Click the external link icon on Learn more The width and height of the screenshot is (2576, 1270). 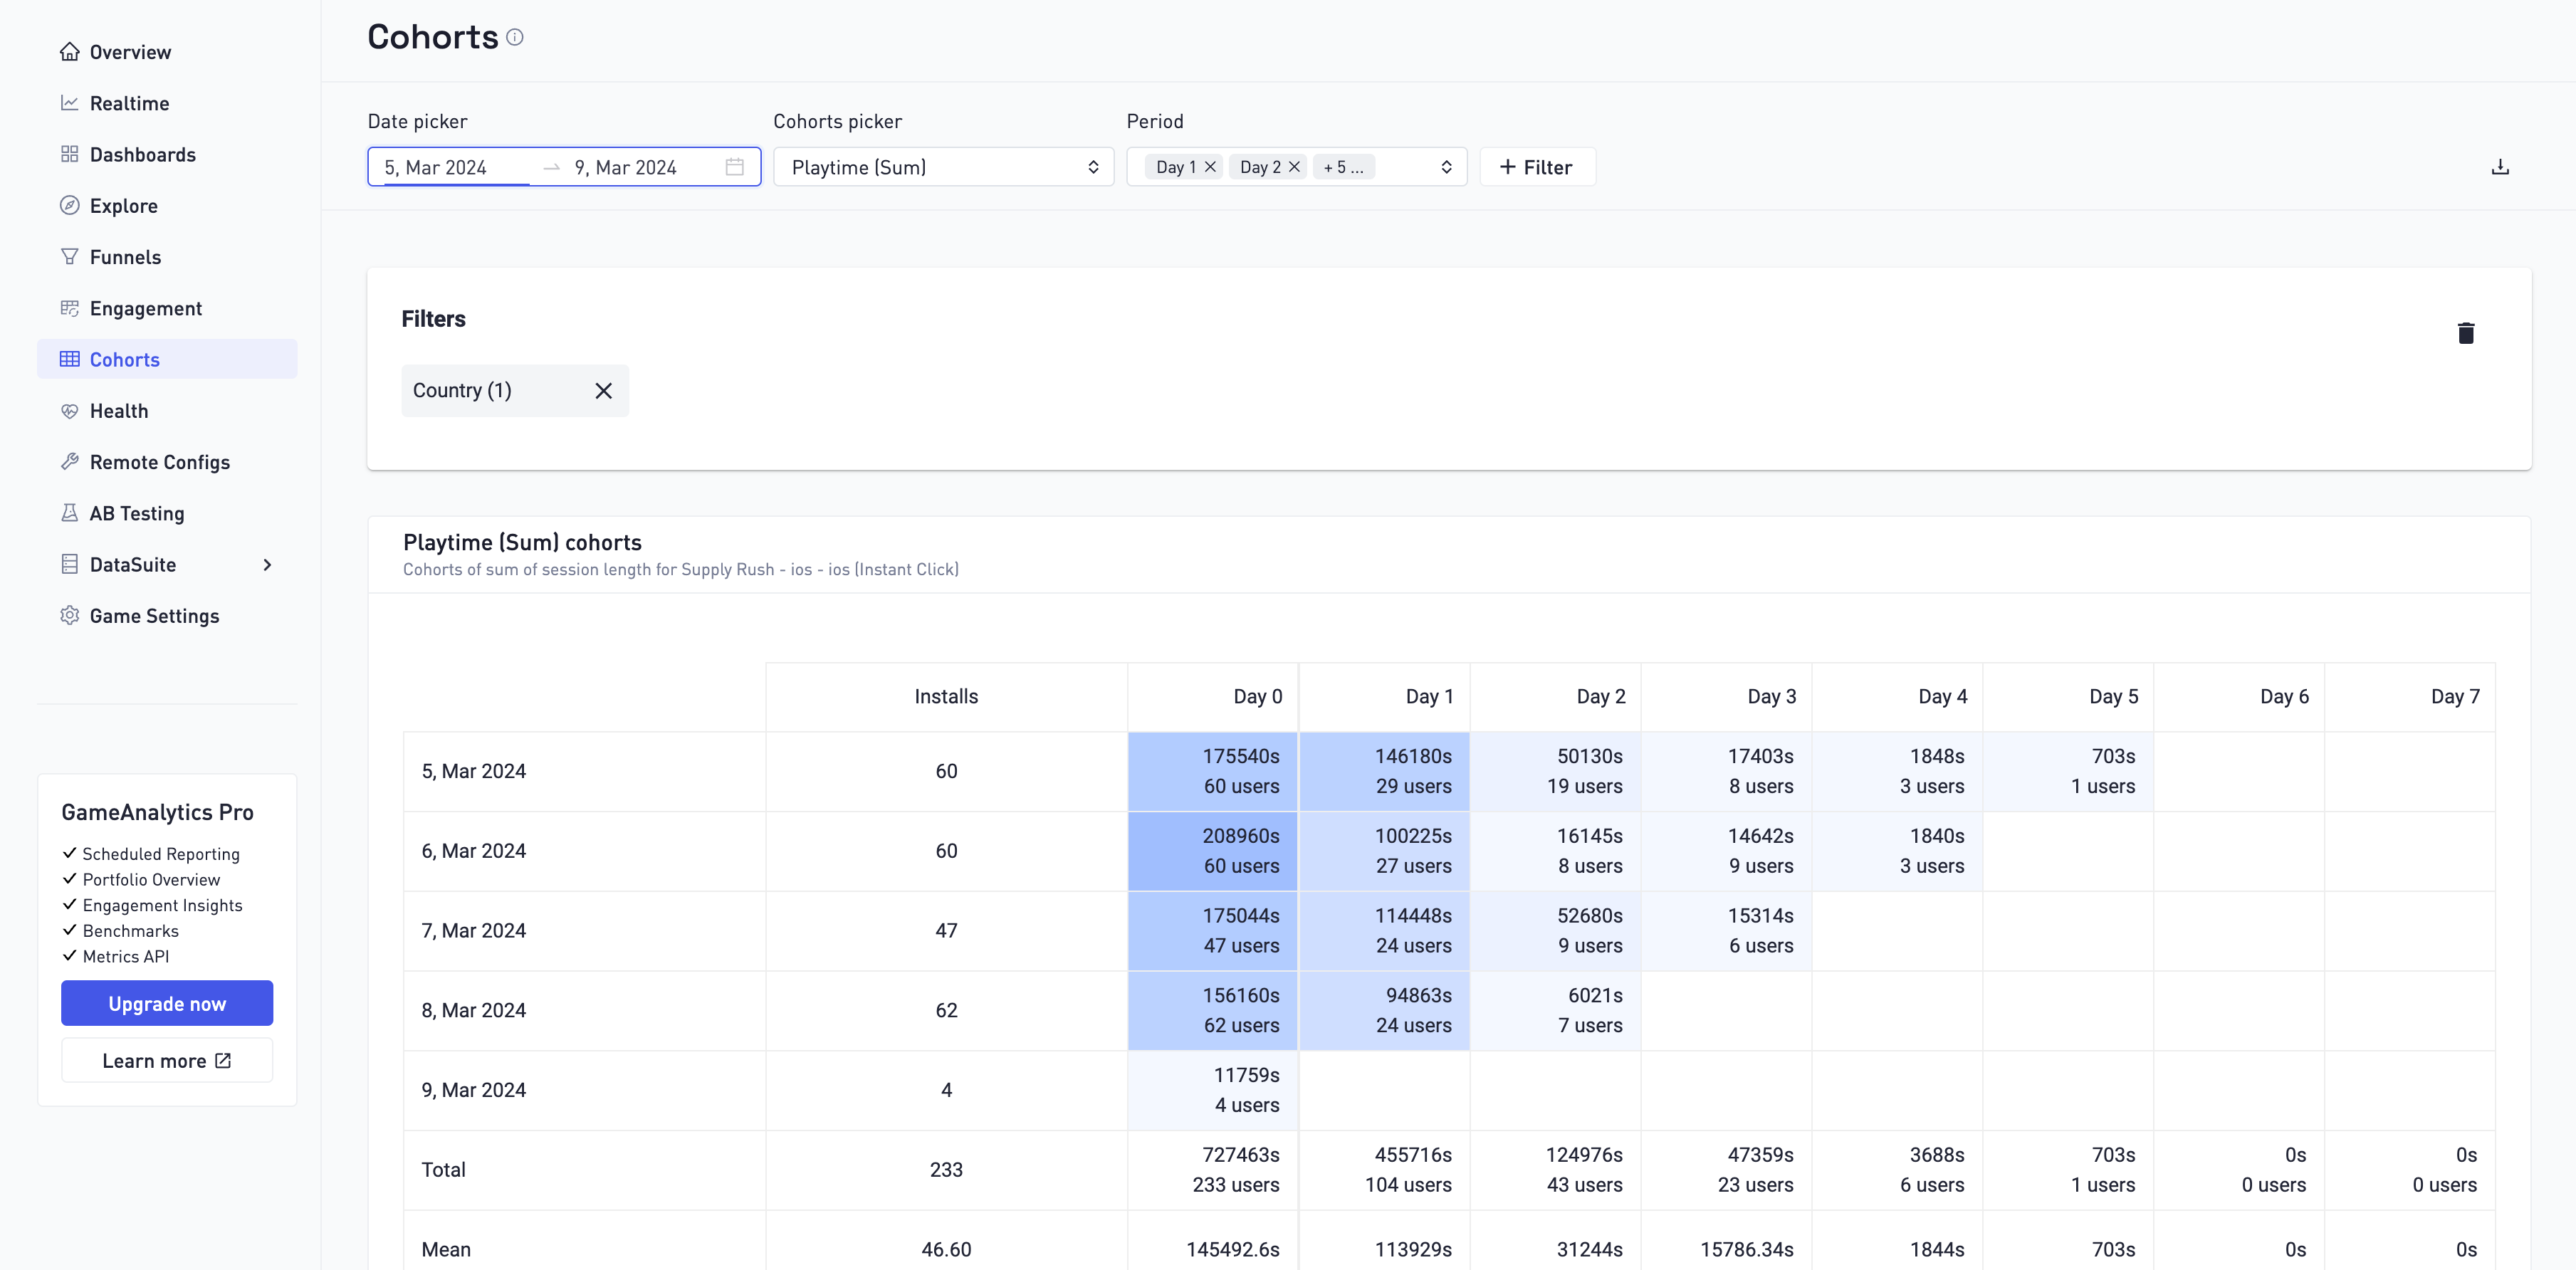pos(223,1060)
